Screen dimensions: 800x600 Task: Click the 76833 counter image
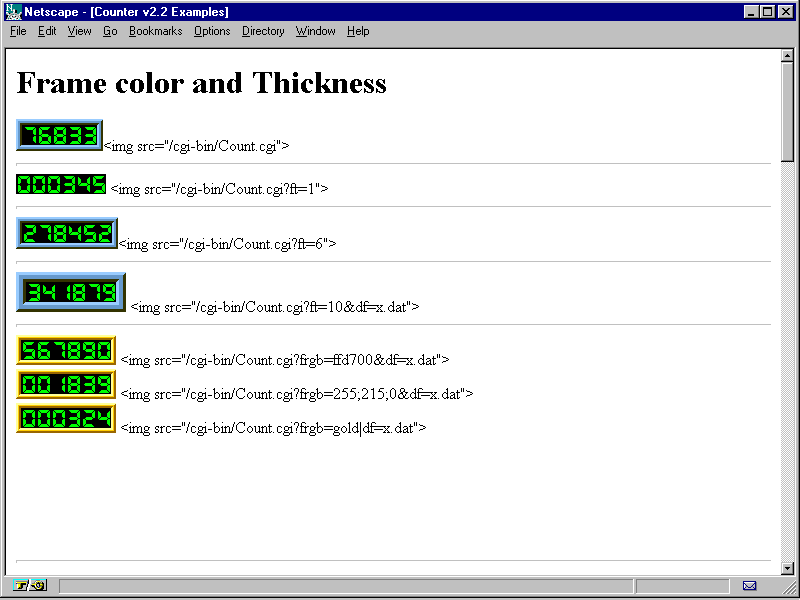pyautogui.click(x=60, y=135)
